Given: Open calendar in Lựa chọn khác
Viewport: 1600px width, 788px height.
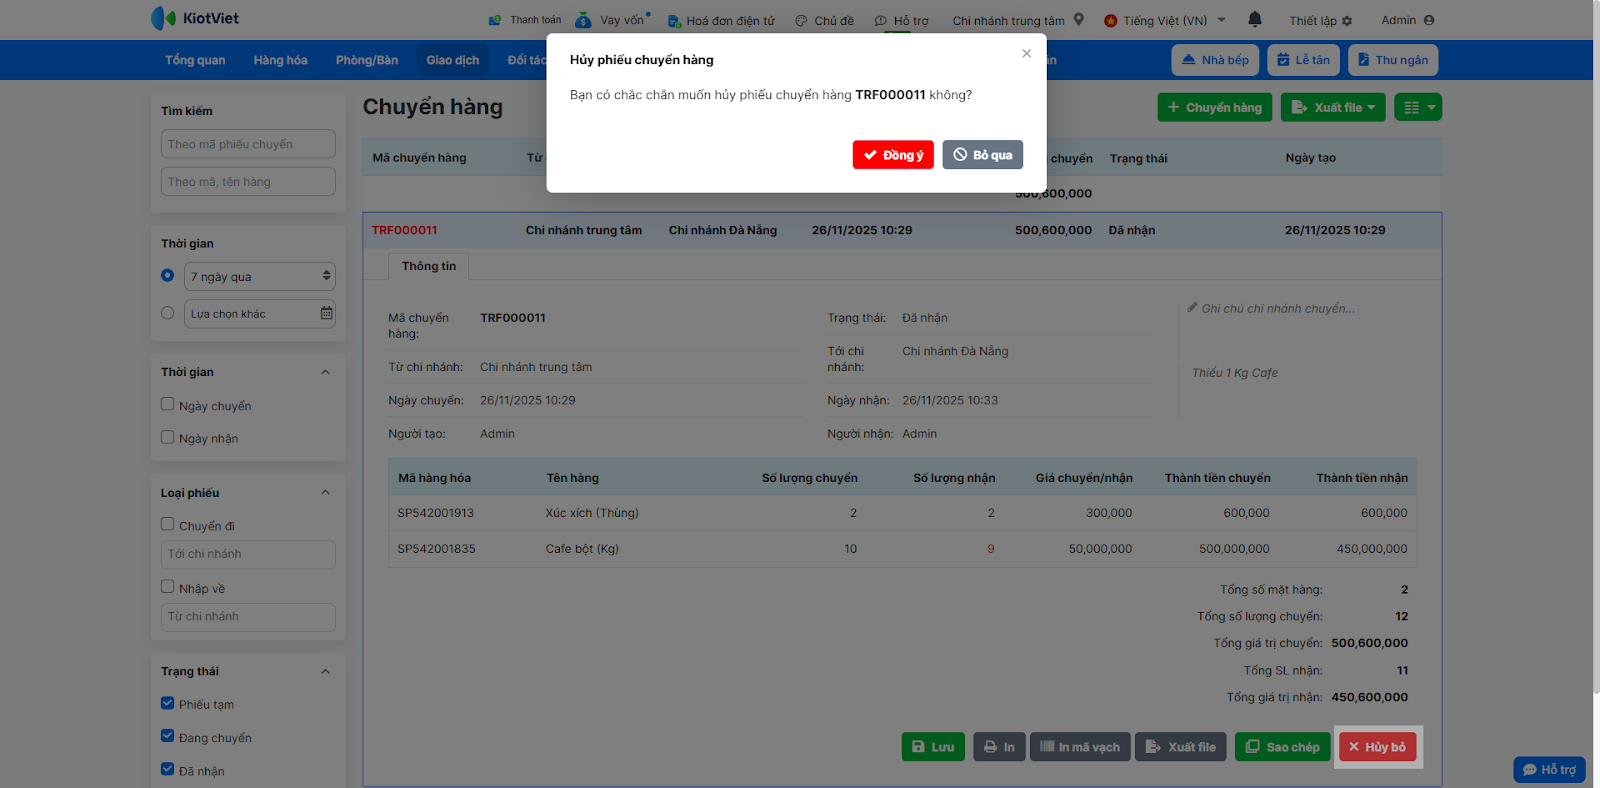Looking at the screenshot, I should click(x=326, y=313).
